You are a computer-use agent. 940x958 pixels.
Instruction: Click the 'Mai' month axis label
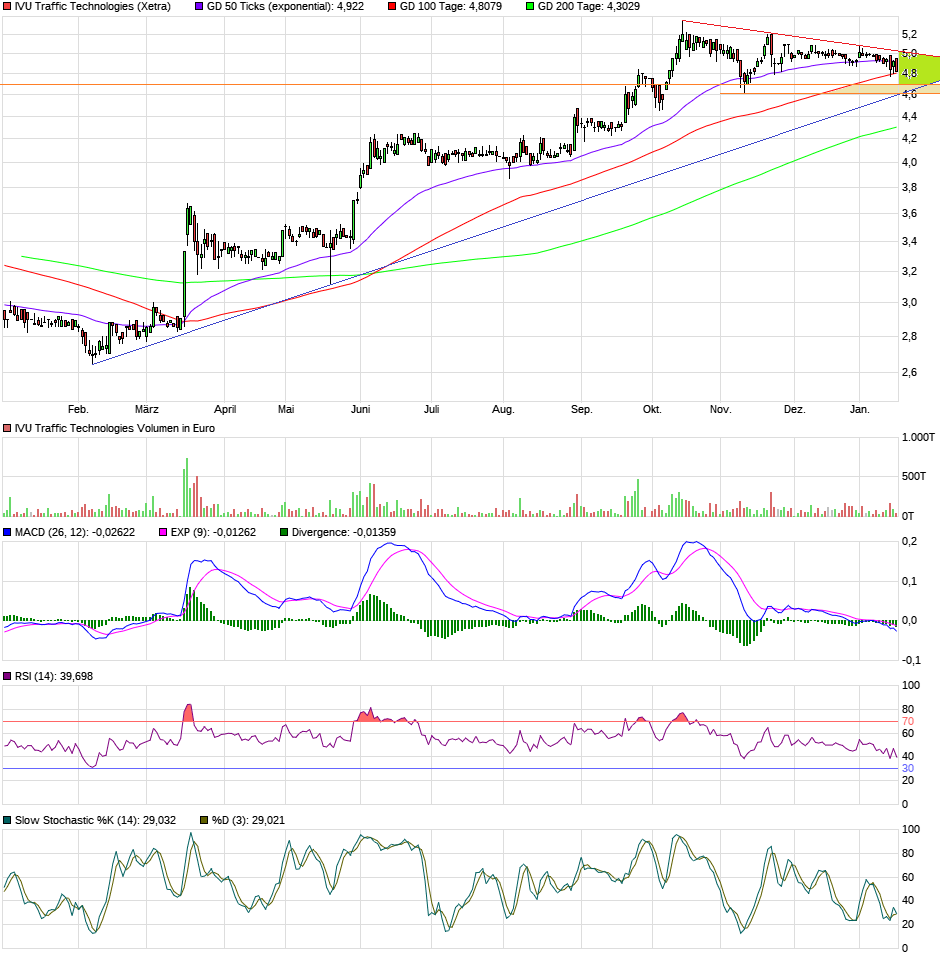pyautogui.click(x=286, y=409)
